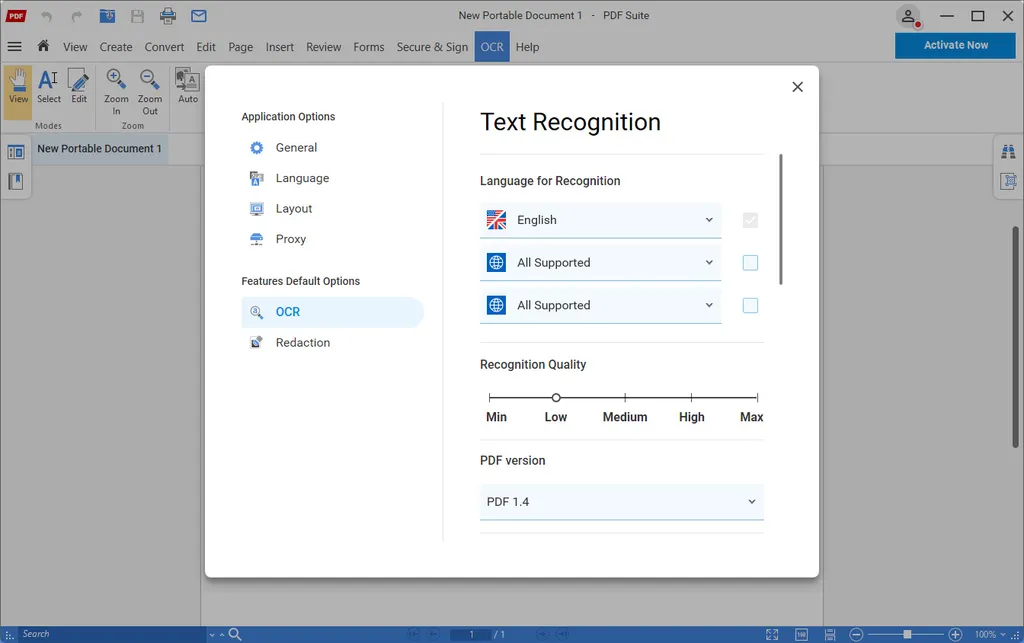Image resolution: width=1024 pixels, height=643 pixels.
Task: Open the Help menu
Action: 527,47
